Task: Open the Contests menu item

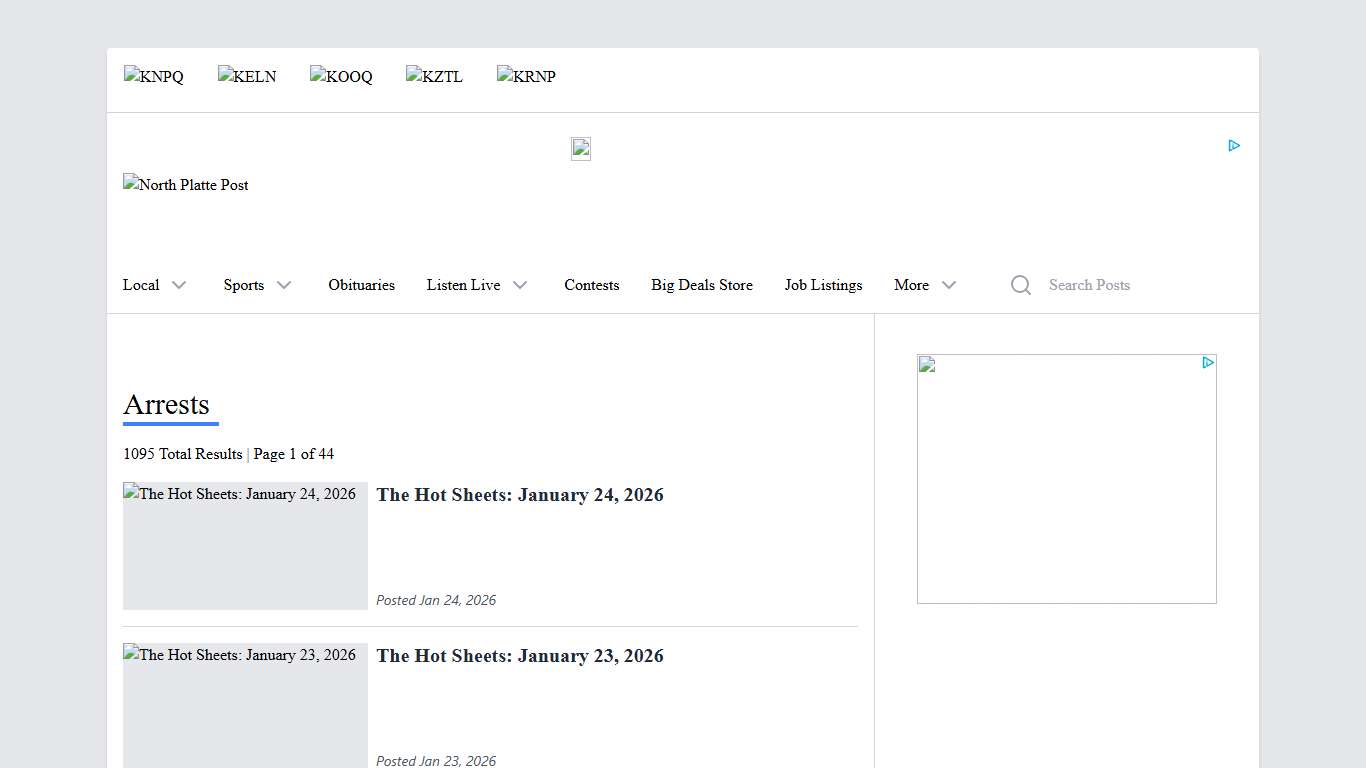Action: coord(591,285)
